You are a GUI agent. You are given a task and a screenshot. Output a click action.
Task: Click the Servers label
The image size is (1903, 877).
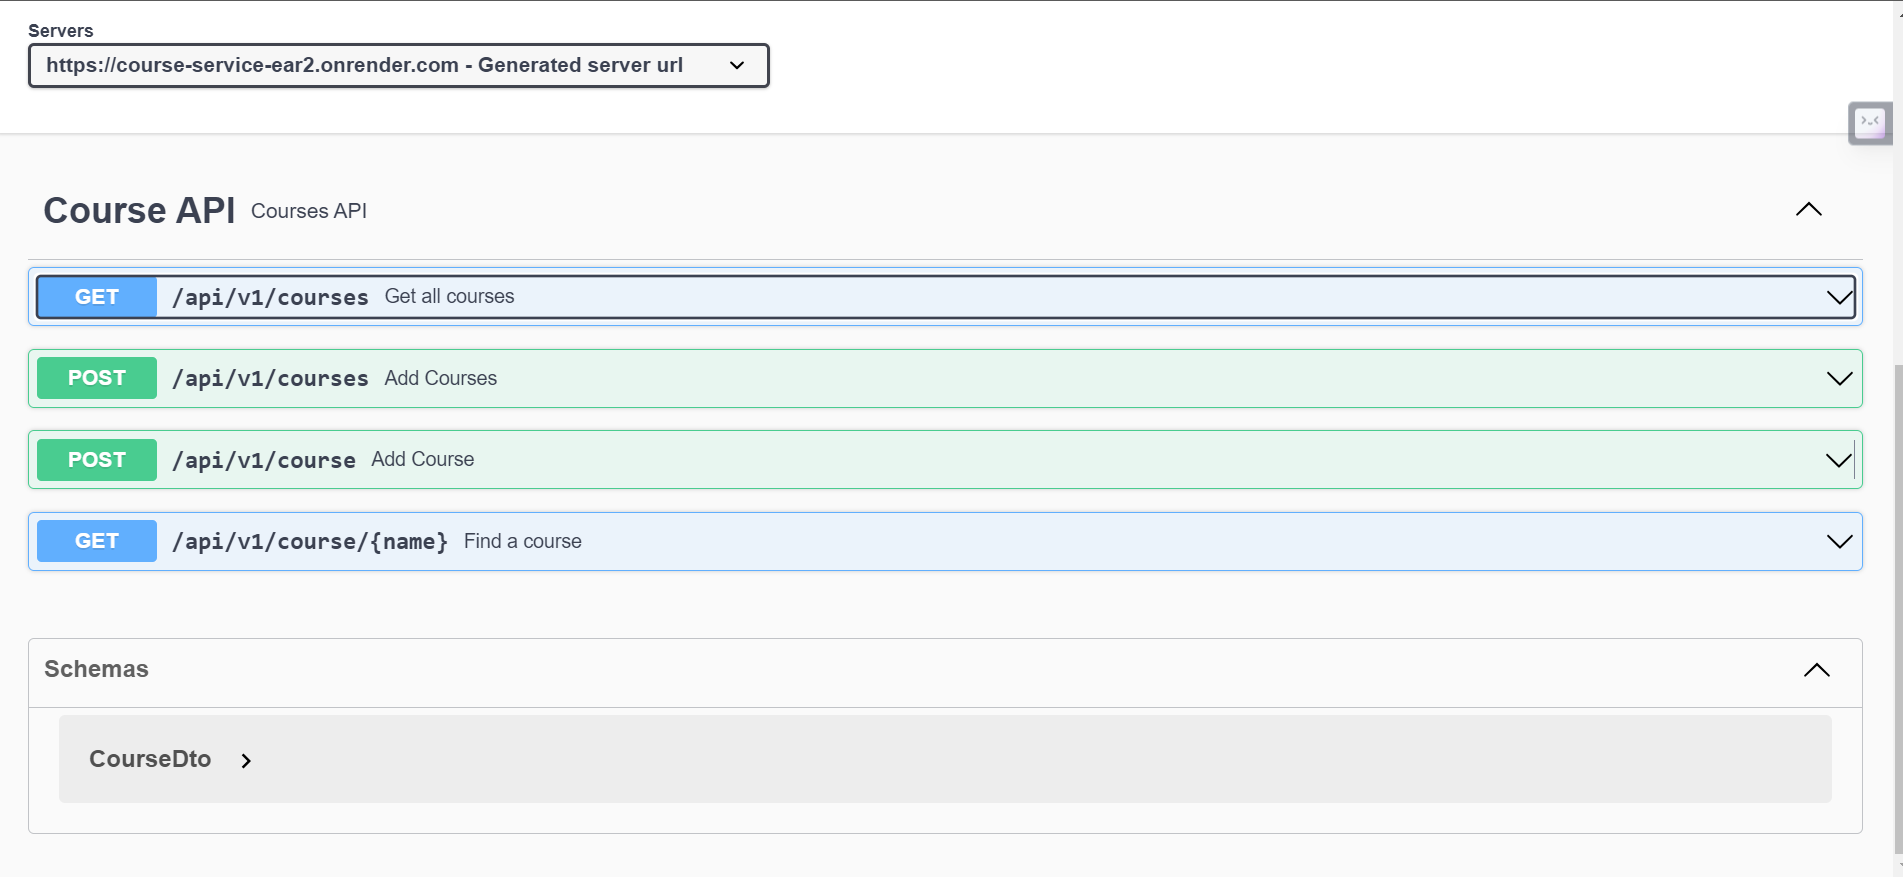pos(61,31)
